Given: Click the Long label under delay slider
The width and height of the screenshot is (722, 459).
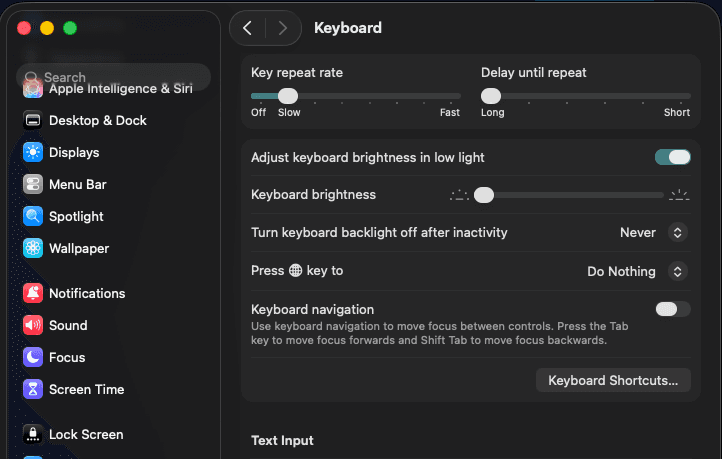Looking at the screenshot, I should (493, 112).
